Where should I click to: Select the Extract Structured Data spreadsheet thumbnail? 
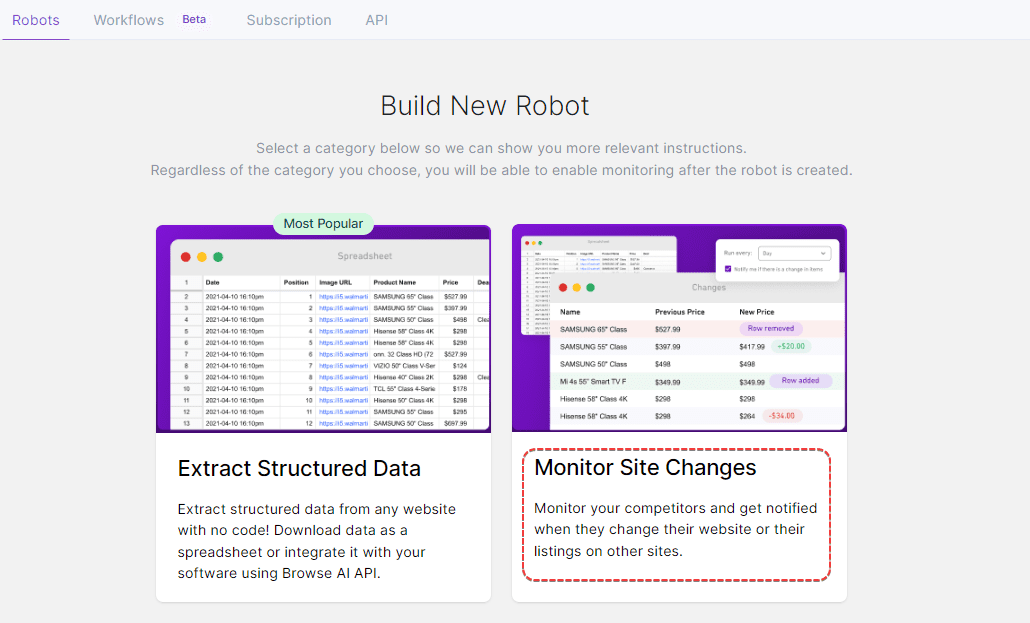point(323,329)
